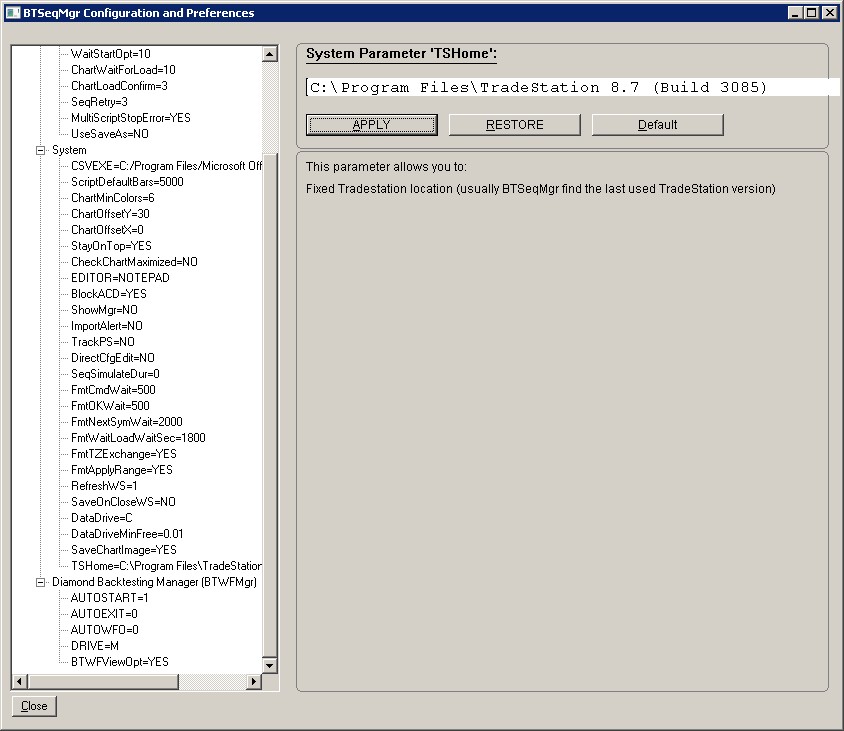Image resolution: width=844 pixels, height=731 pixels.
Task: Select Diamond Backtesting Manager (BTWFMgr) item
Action: tap(154, 582)
